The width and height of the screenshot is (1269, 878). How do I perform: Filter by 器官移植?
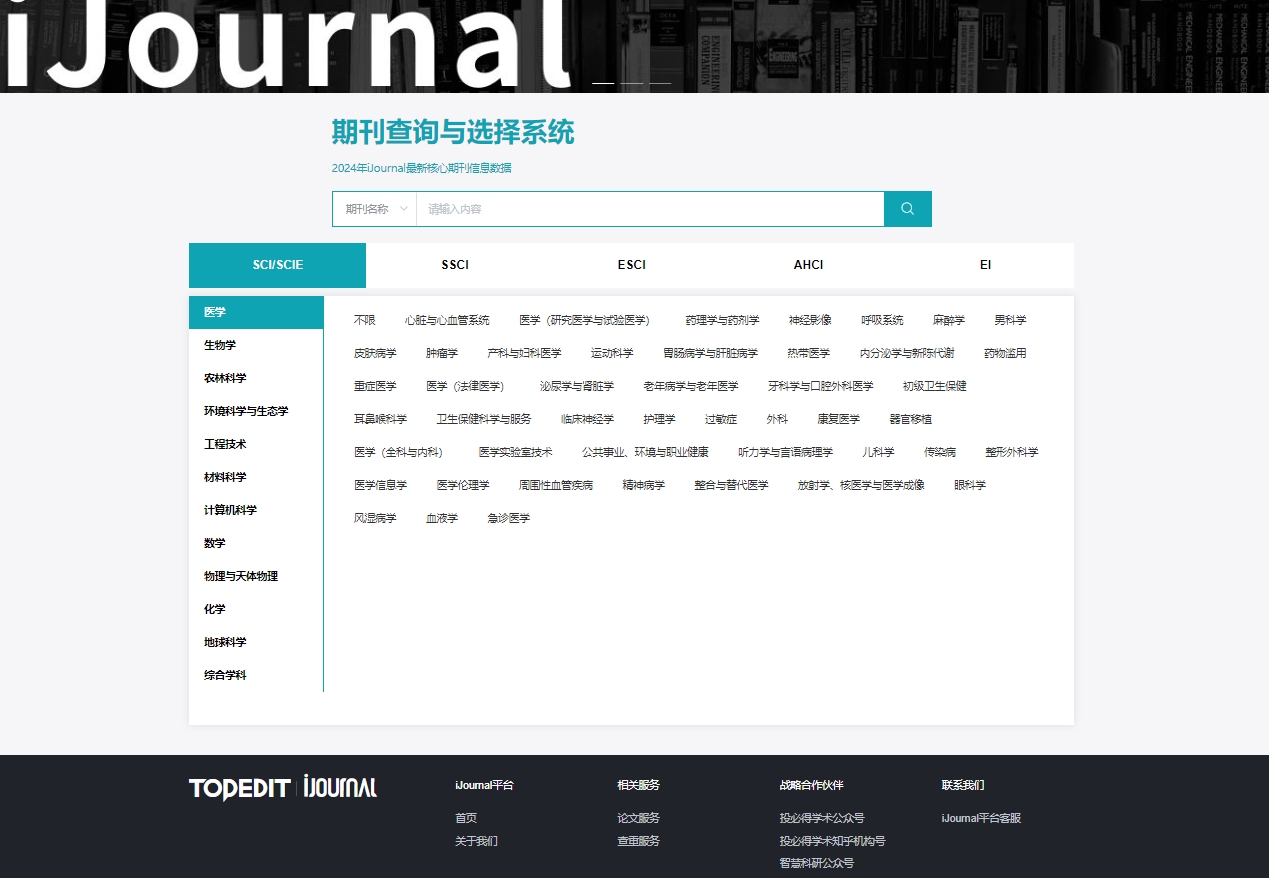(x=910, y=419)
